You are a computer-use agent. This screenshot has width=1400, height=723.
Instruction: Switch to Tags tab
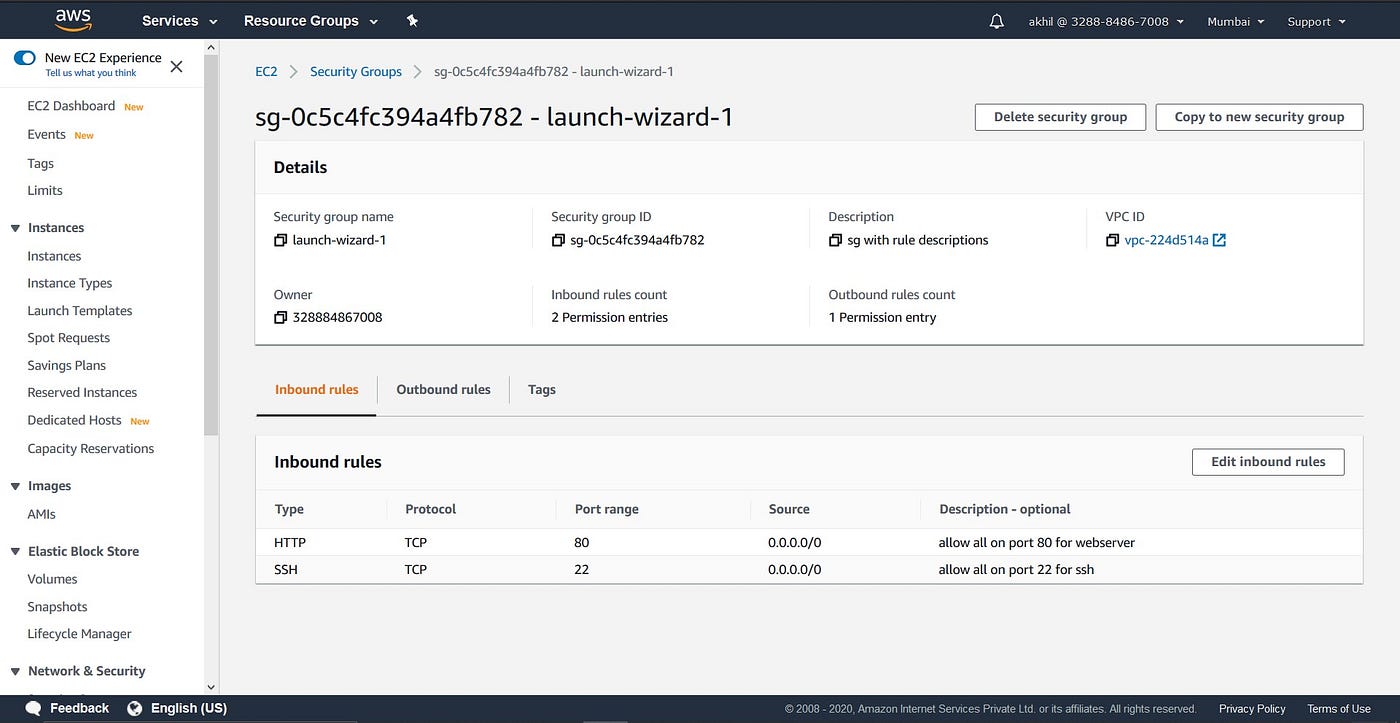(x=542, y=390)
